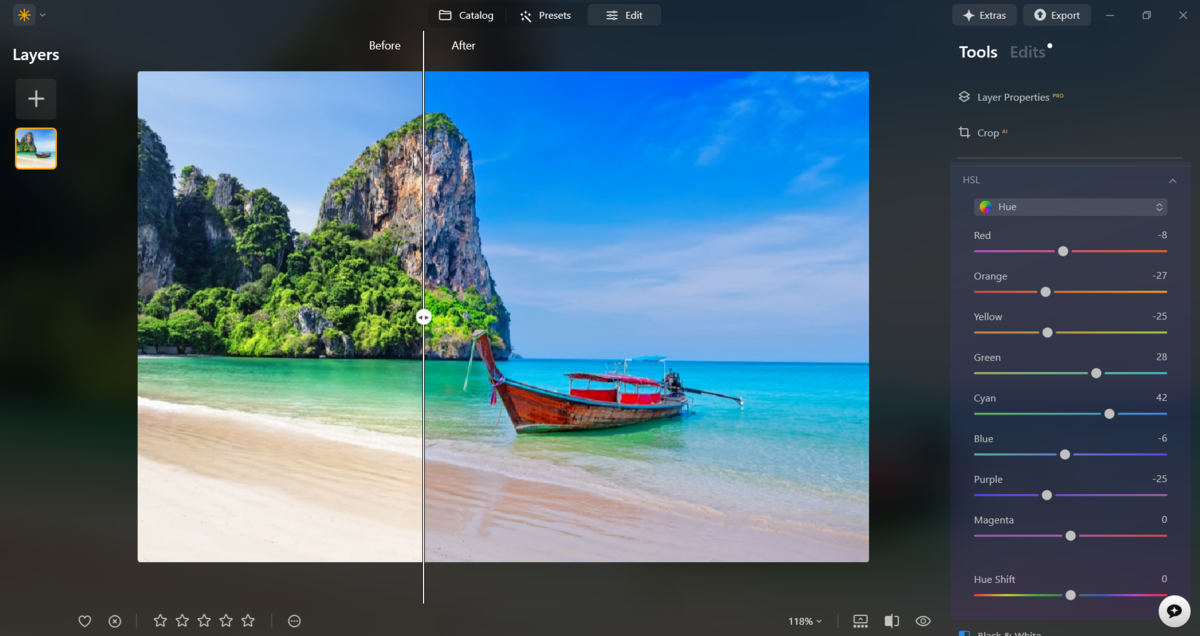Click the color wheel icon in Hue dropdown
Screen dimensions: 1200x636
click(x=986, y=207)
